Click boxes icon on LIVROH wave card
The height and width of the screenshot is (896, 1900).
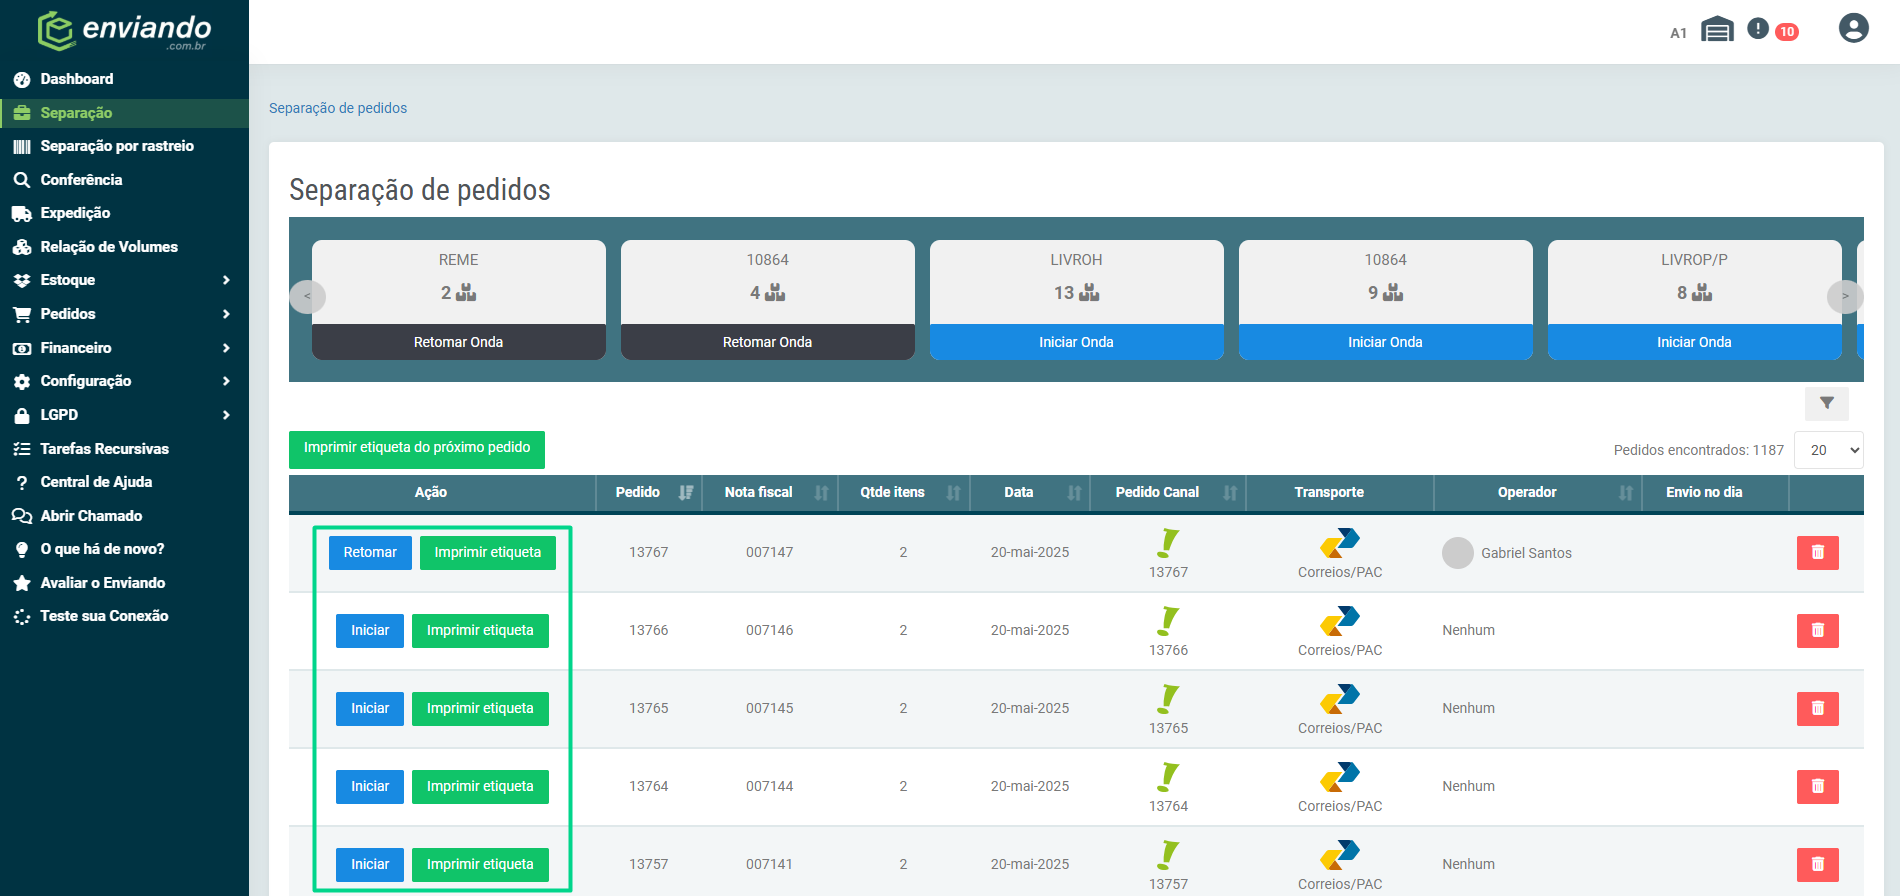(1089, 293)
